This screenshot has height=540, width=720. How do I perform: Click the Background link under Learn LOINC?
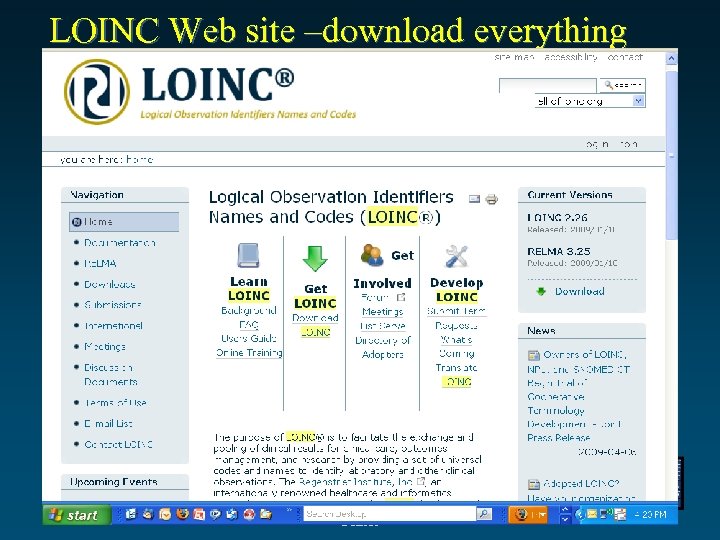coord(248,310)
